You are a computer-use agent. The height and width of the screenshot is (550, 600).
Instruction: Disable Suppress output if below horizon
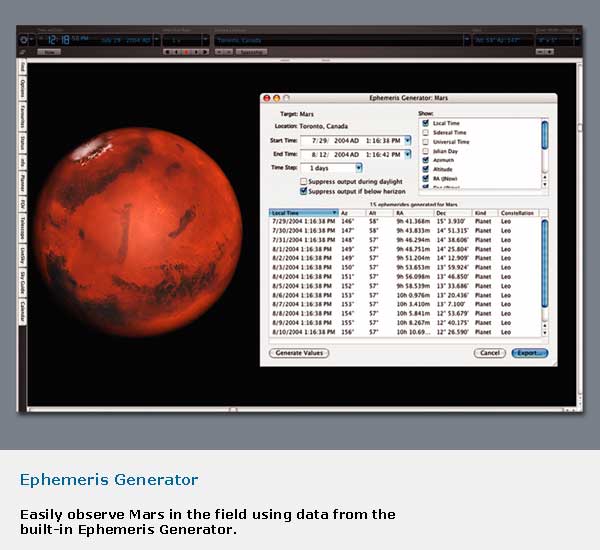(303, 191)
